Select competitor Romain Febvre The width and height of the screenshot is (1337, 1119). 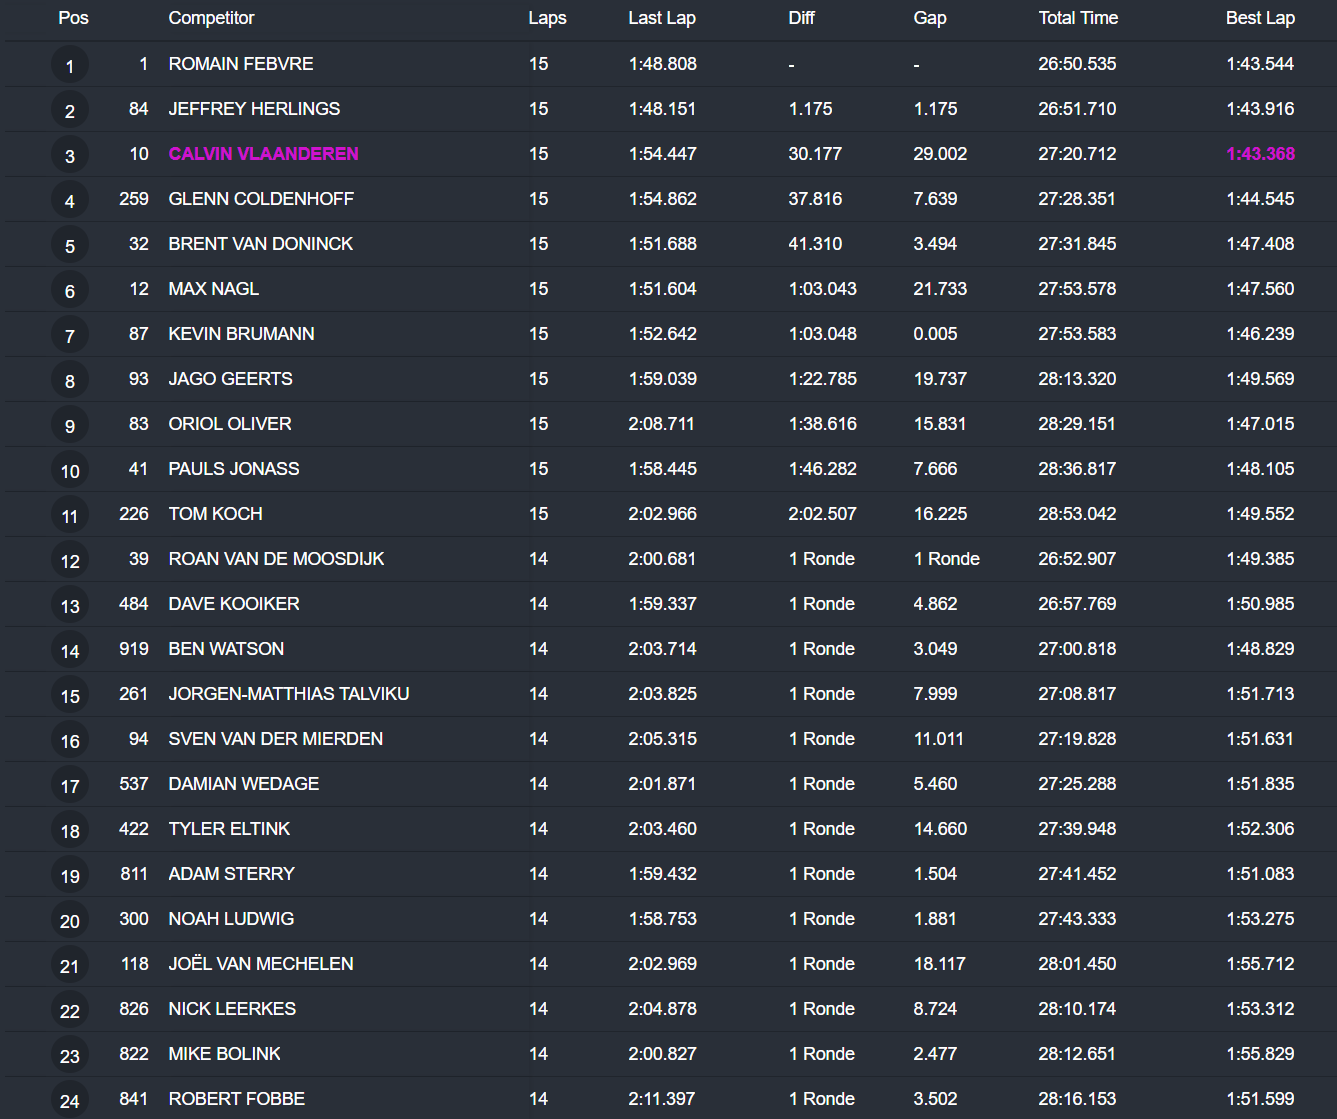(241, 64)
